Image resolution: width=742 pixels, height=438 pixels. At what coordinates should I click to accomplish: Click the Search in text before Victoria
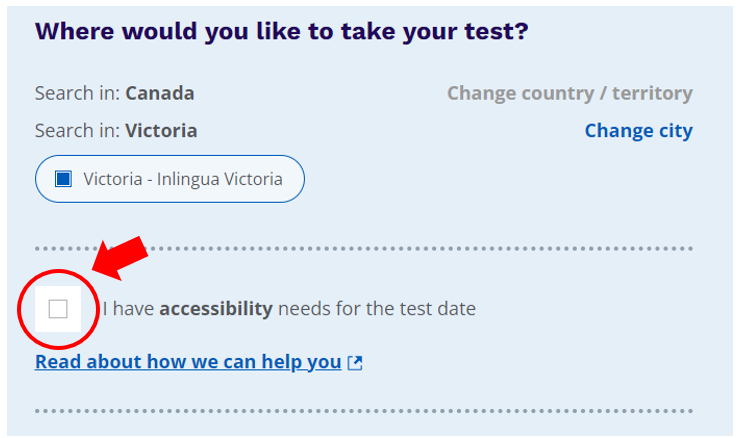(77, 131)
